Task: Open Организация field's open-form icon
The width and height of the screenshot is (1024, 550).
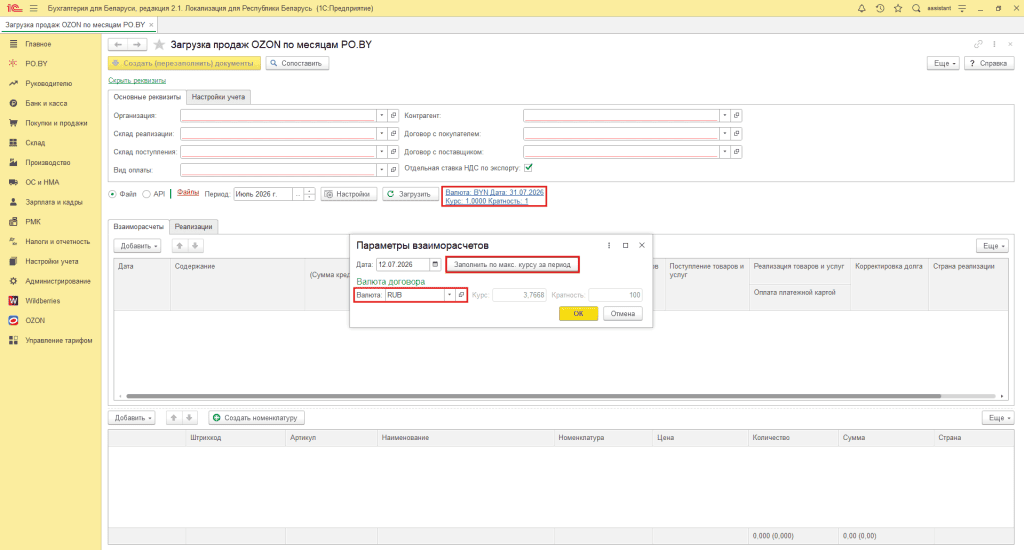Action: click(393, 116)
